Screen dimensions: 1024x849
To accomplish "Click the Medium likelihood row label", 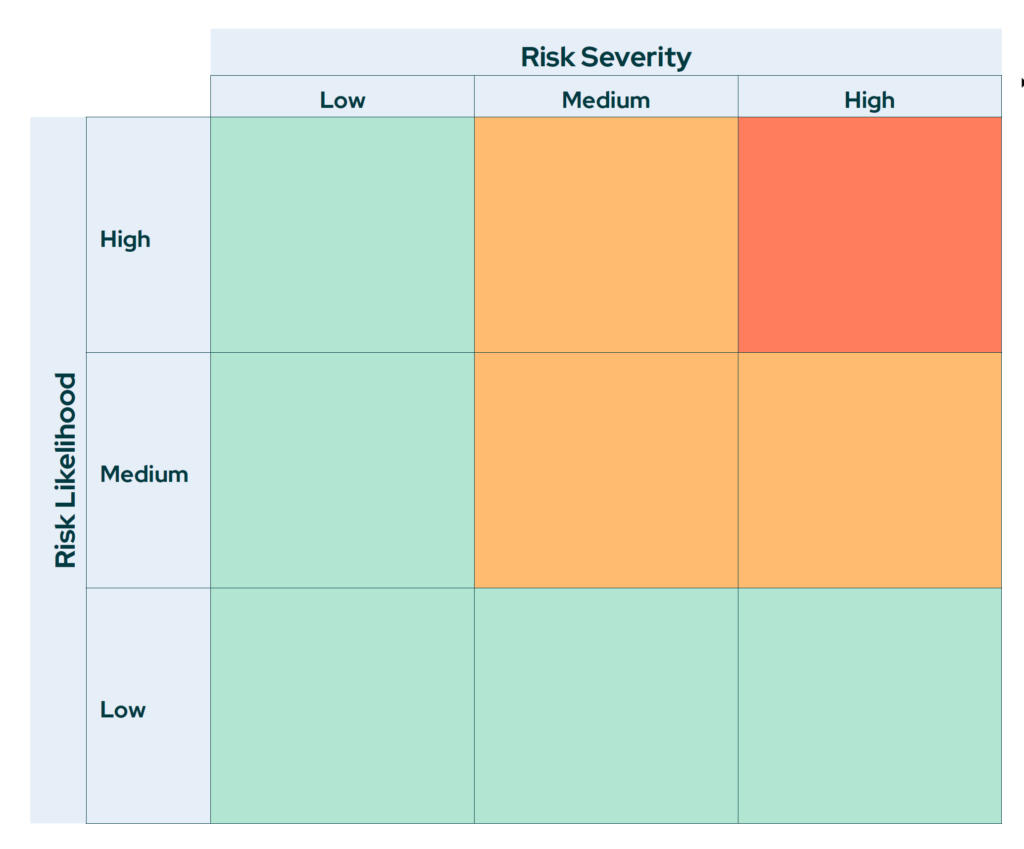I will 144,474.
